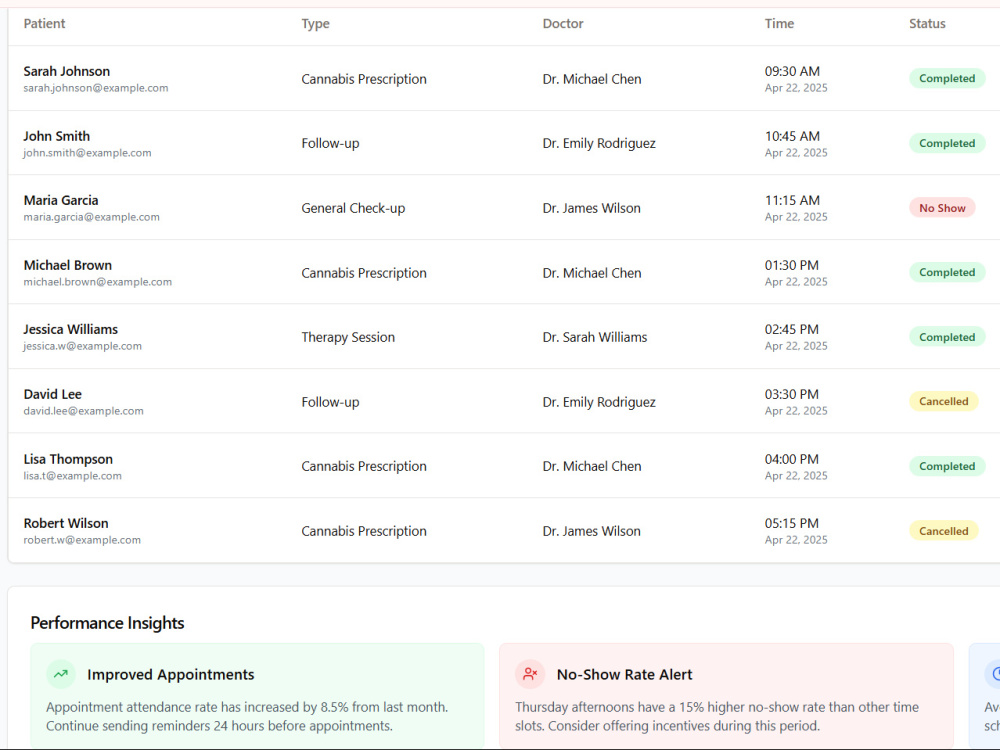Click email michael.brown@example.com
The height and width of the screenshot is (750, 1000).
pos(98,282)
